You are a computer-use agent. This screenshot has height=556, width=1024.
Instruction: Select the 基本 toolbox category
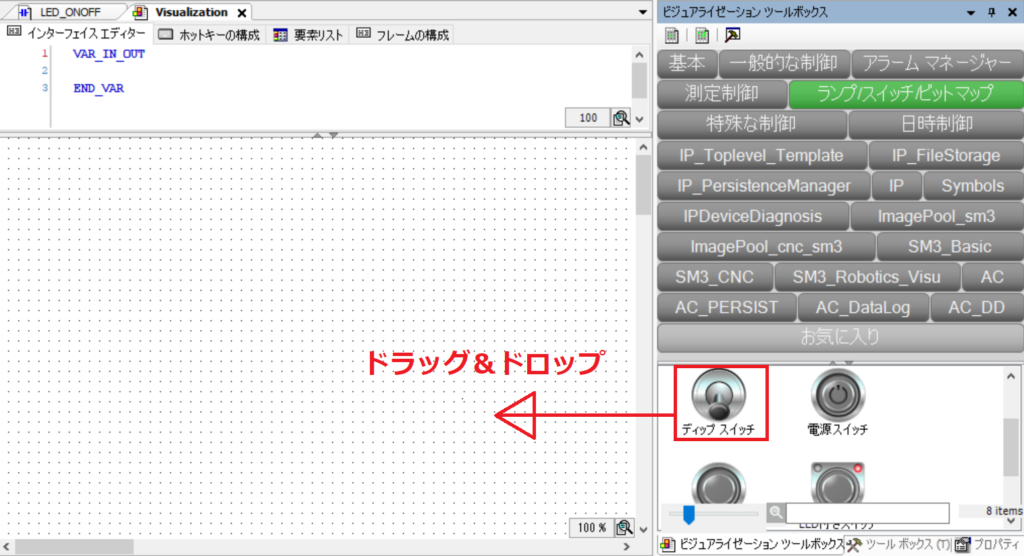pos(687,64)
